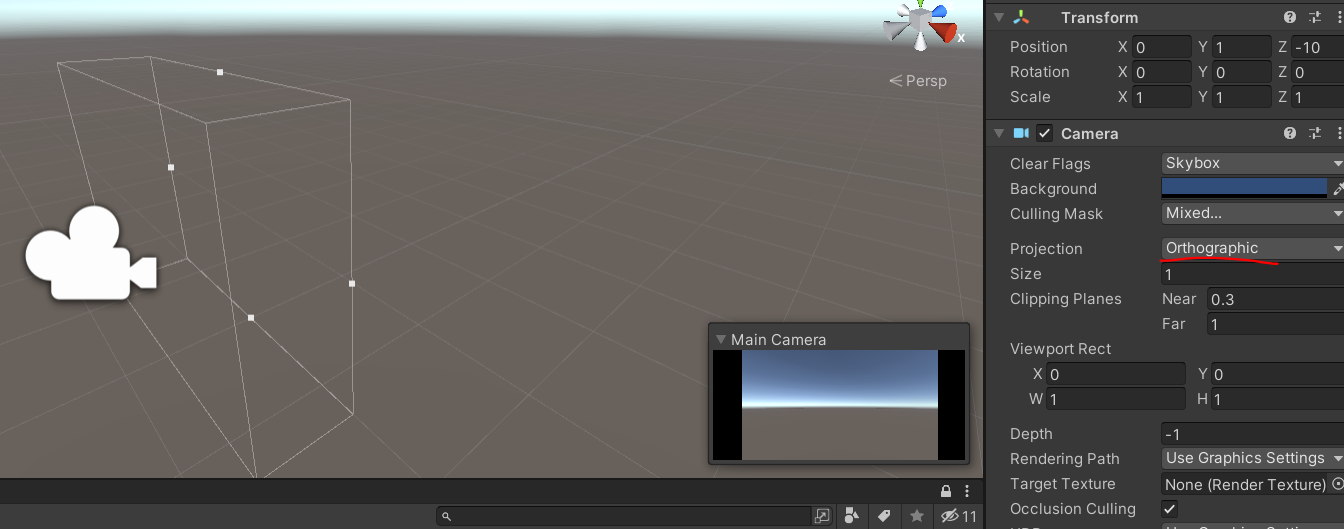Open the Projection dropdown set to Orthographic
1344x529 pixels.
(1253, 248)
